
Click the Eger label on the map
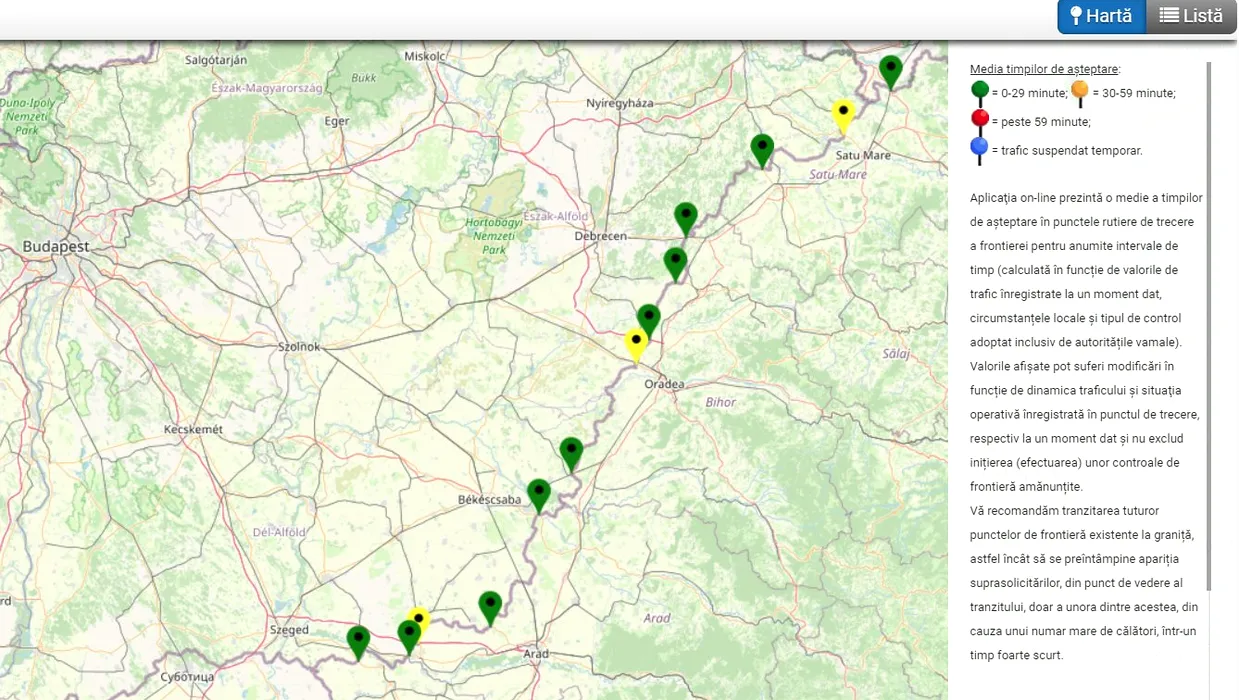pyautogui.click(x=337, y=121)
